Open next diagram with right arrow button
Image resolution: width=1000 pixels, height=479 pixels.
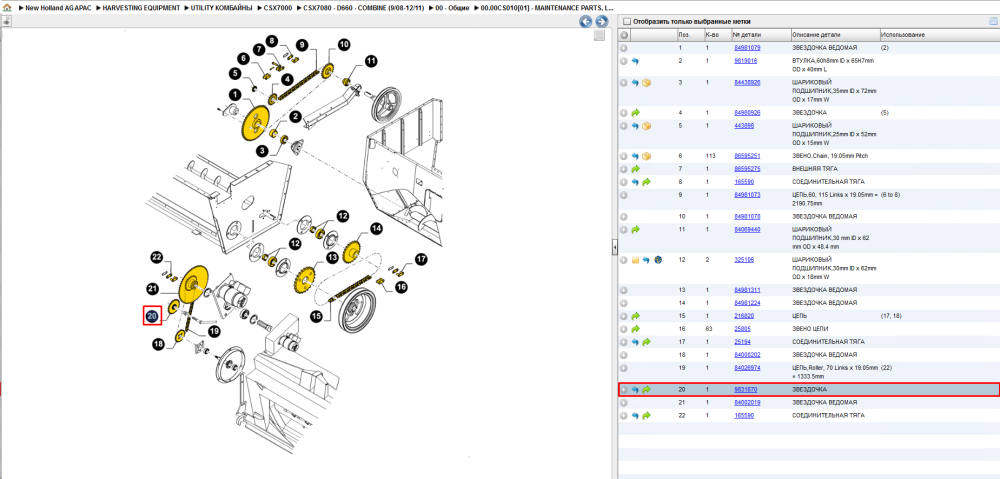click(601, 22)
